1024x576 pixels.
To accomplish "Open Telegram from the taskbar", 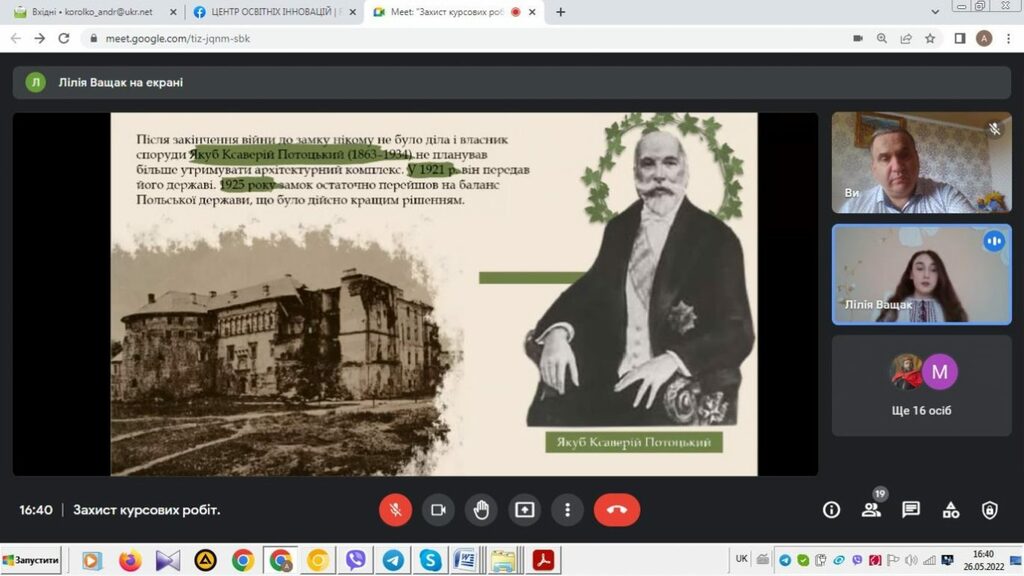I will pyautogui.click(x=393, y=560).
